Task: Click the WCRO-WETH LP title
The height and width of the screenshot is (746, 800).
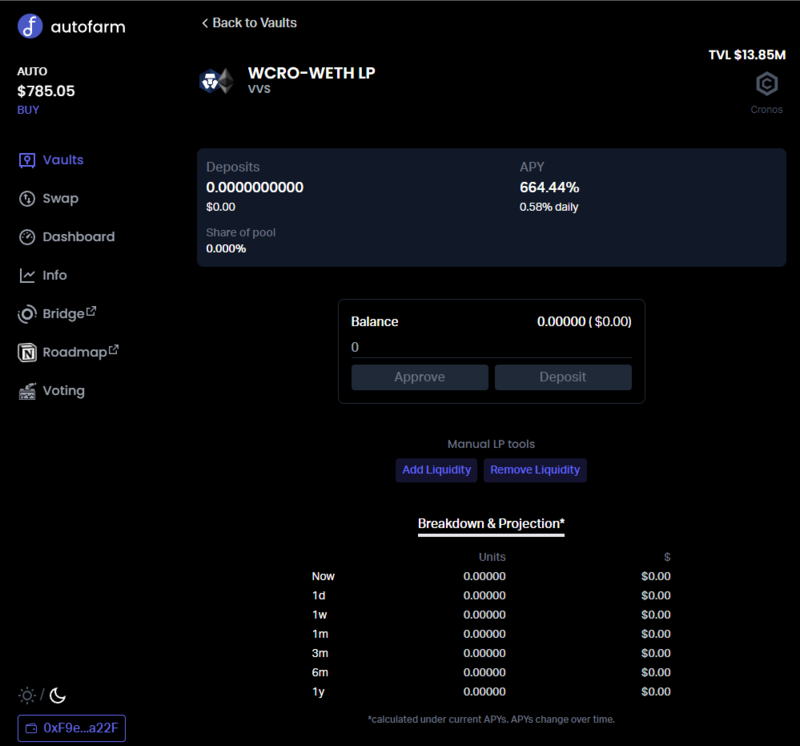Action: coord(311,73)
